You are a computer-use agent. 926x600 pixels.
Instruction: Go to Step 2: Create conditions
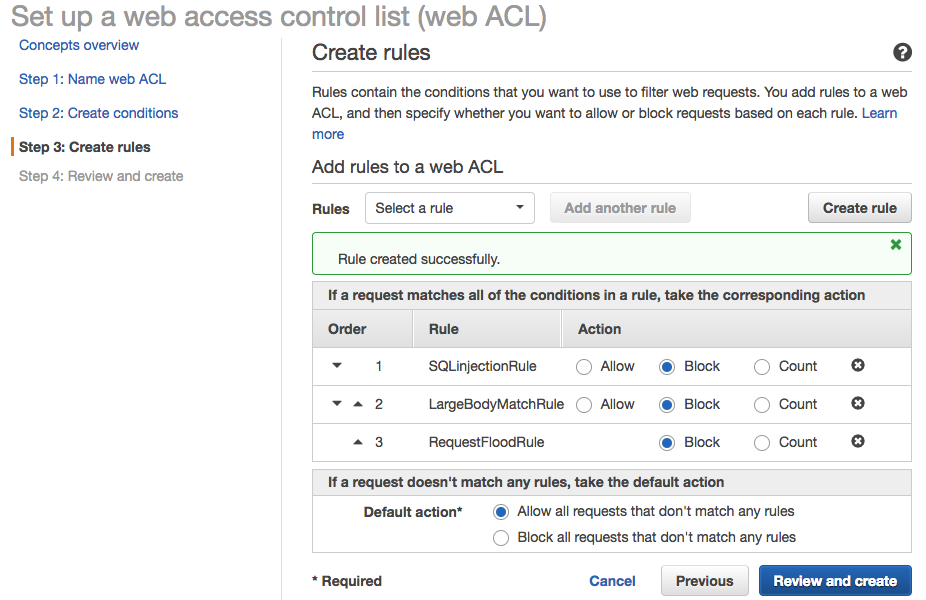click(x=98, y=113)
